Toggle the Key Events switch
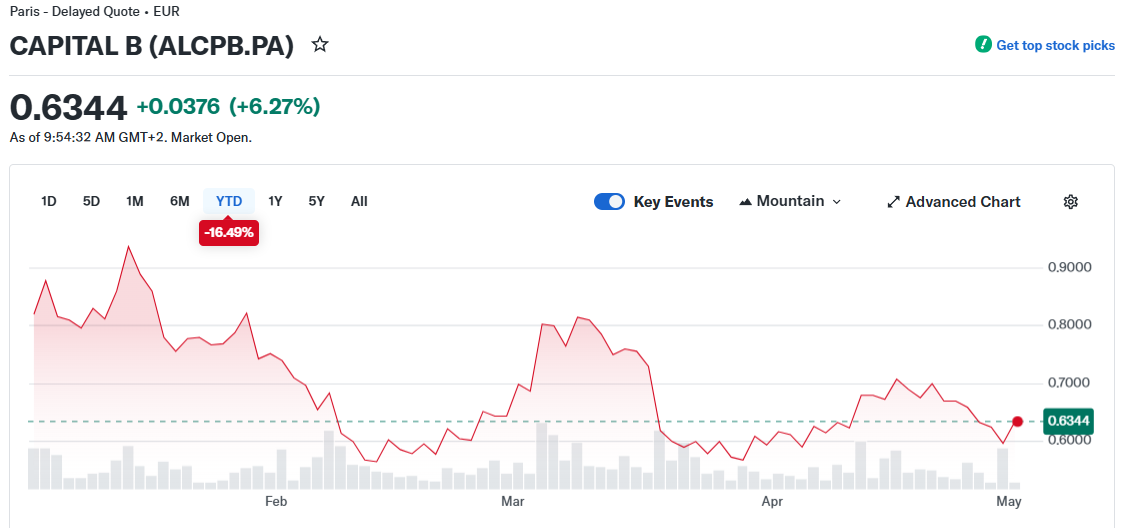 point(609,202)
